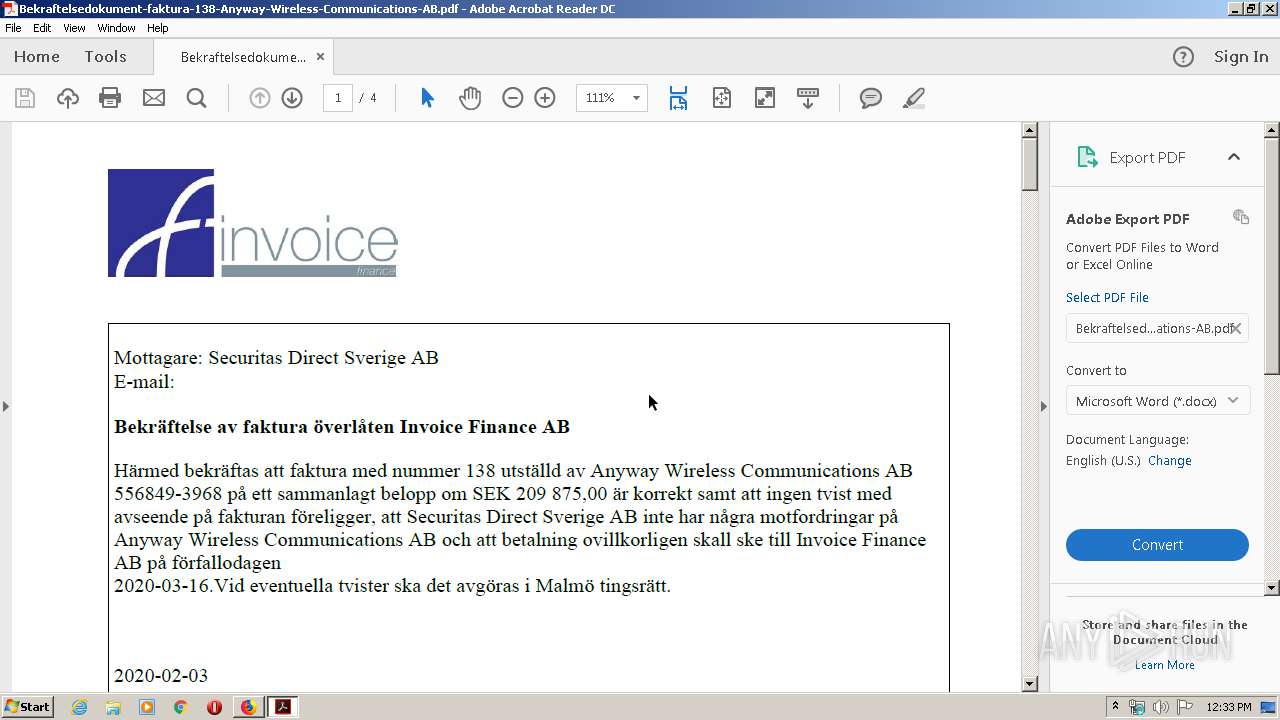
Task: Go to next page arrow
Action: point(292,98)
